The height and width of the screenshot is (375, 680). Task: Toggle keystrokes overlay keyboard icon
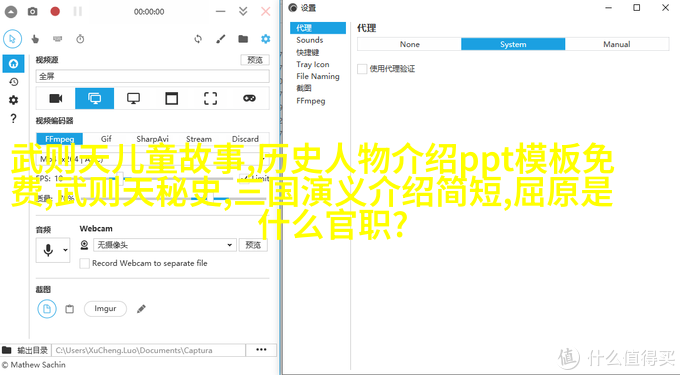click(x=57, y=39)
